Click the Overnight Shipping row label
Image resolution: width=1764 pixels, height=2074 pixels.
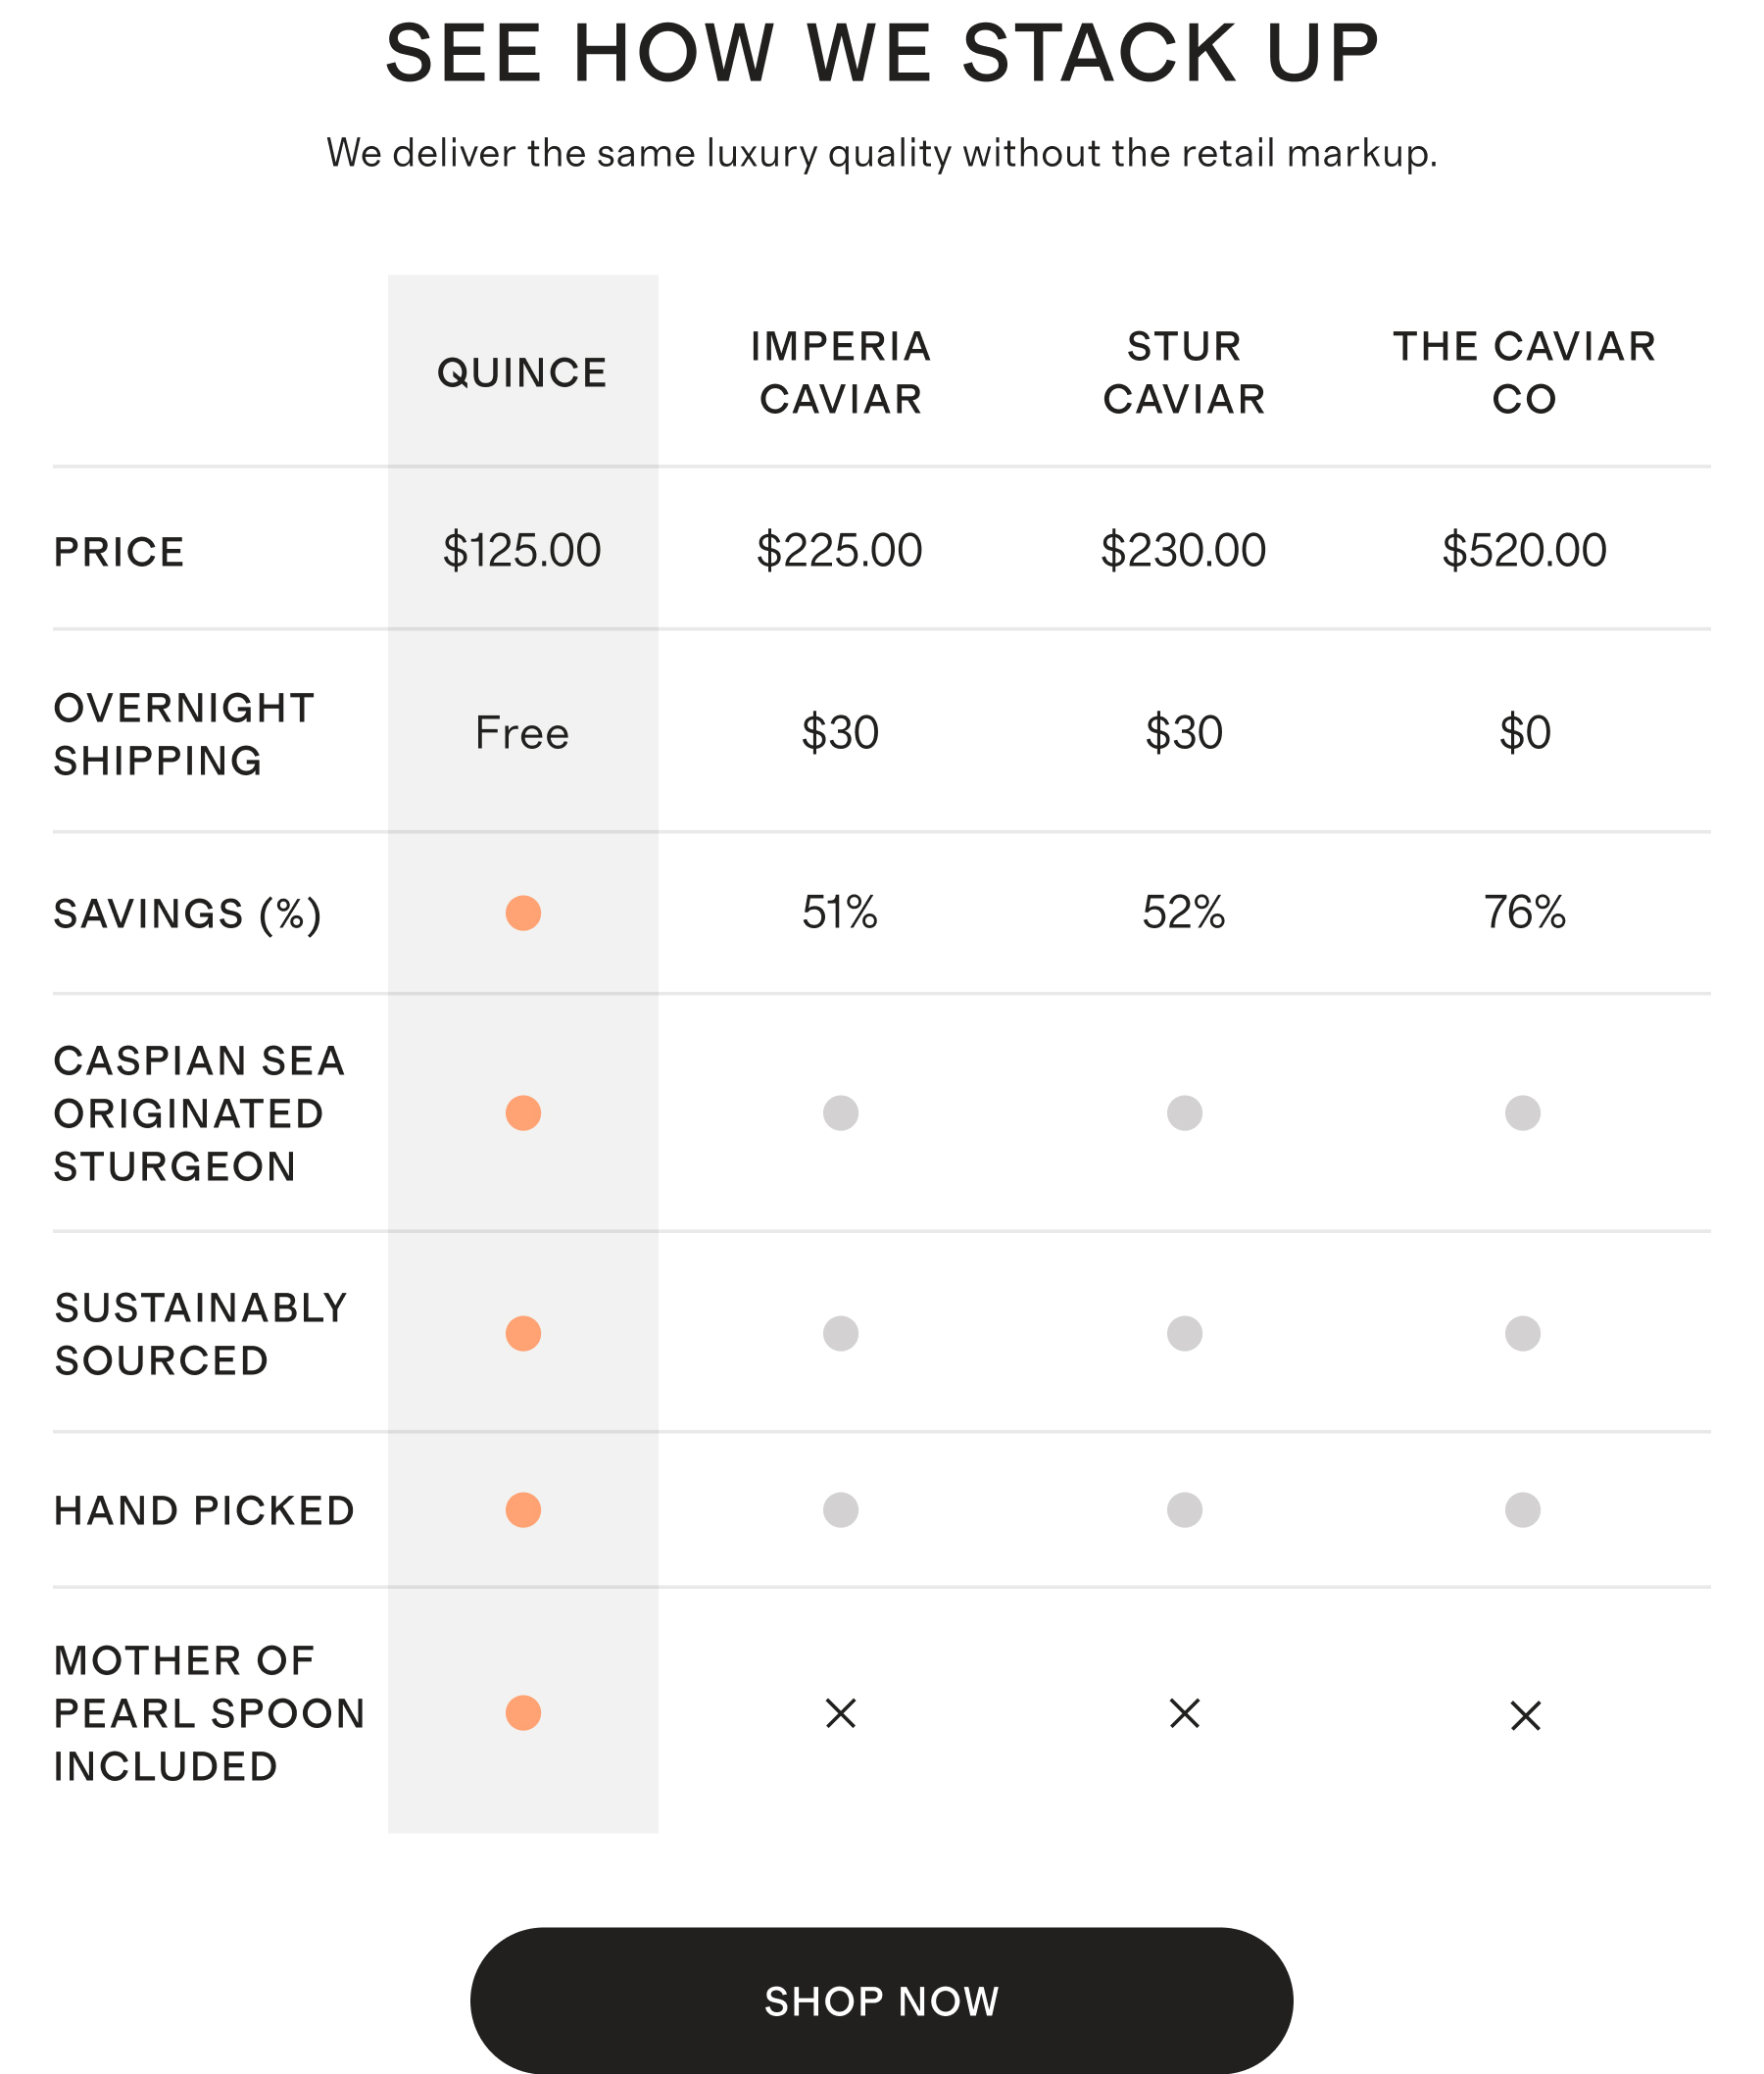pyautogui.click(x=184, y=734)
